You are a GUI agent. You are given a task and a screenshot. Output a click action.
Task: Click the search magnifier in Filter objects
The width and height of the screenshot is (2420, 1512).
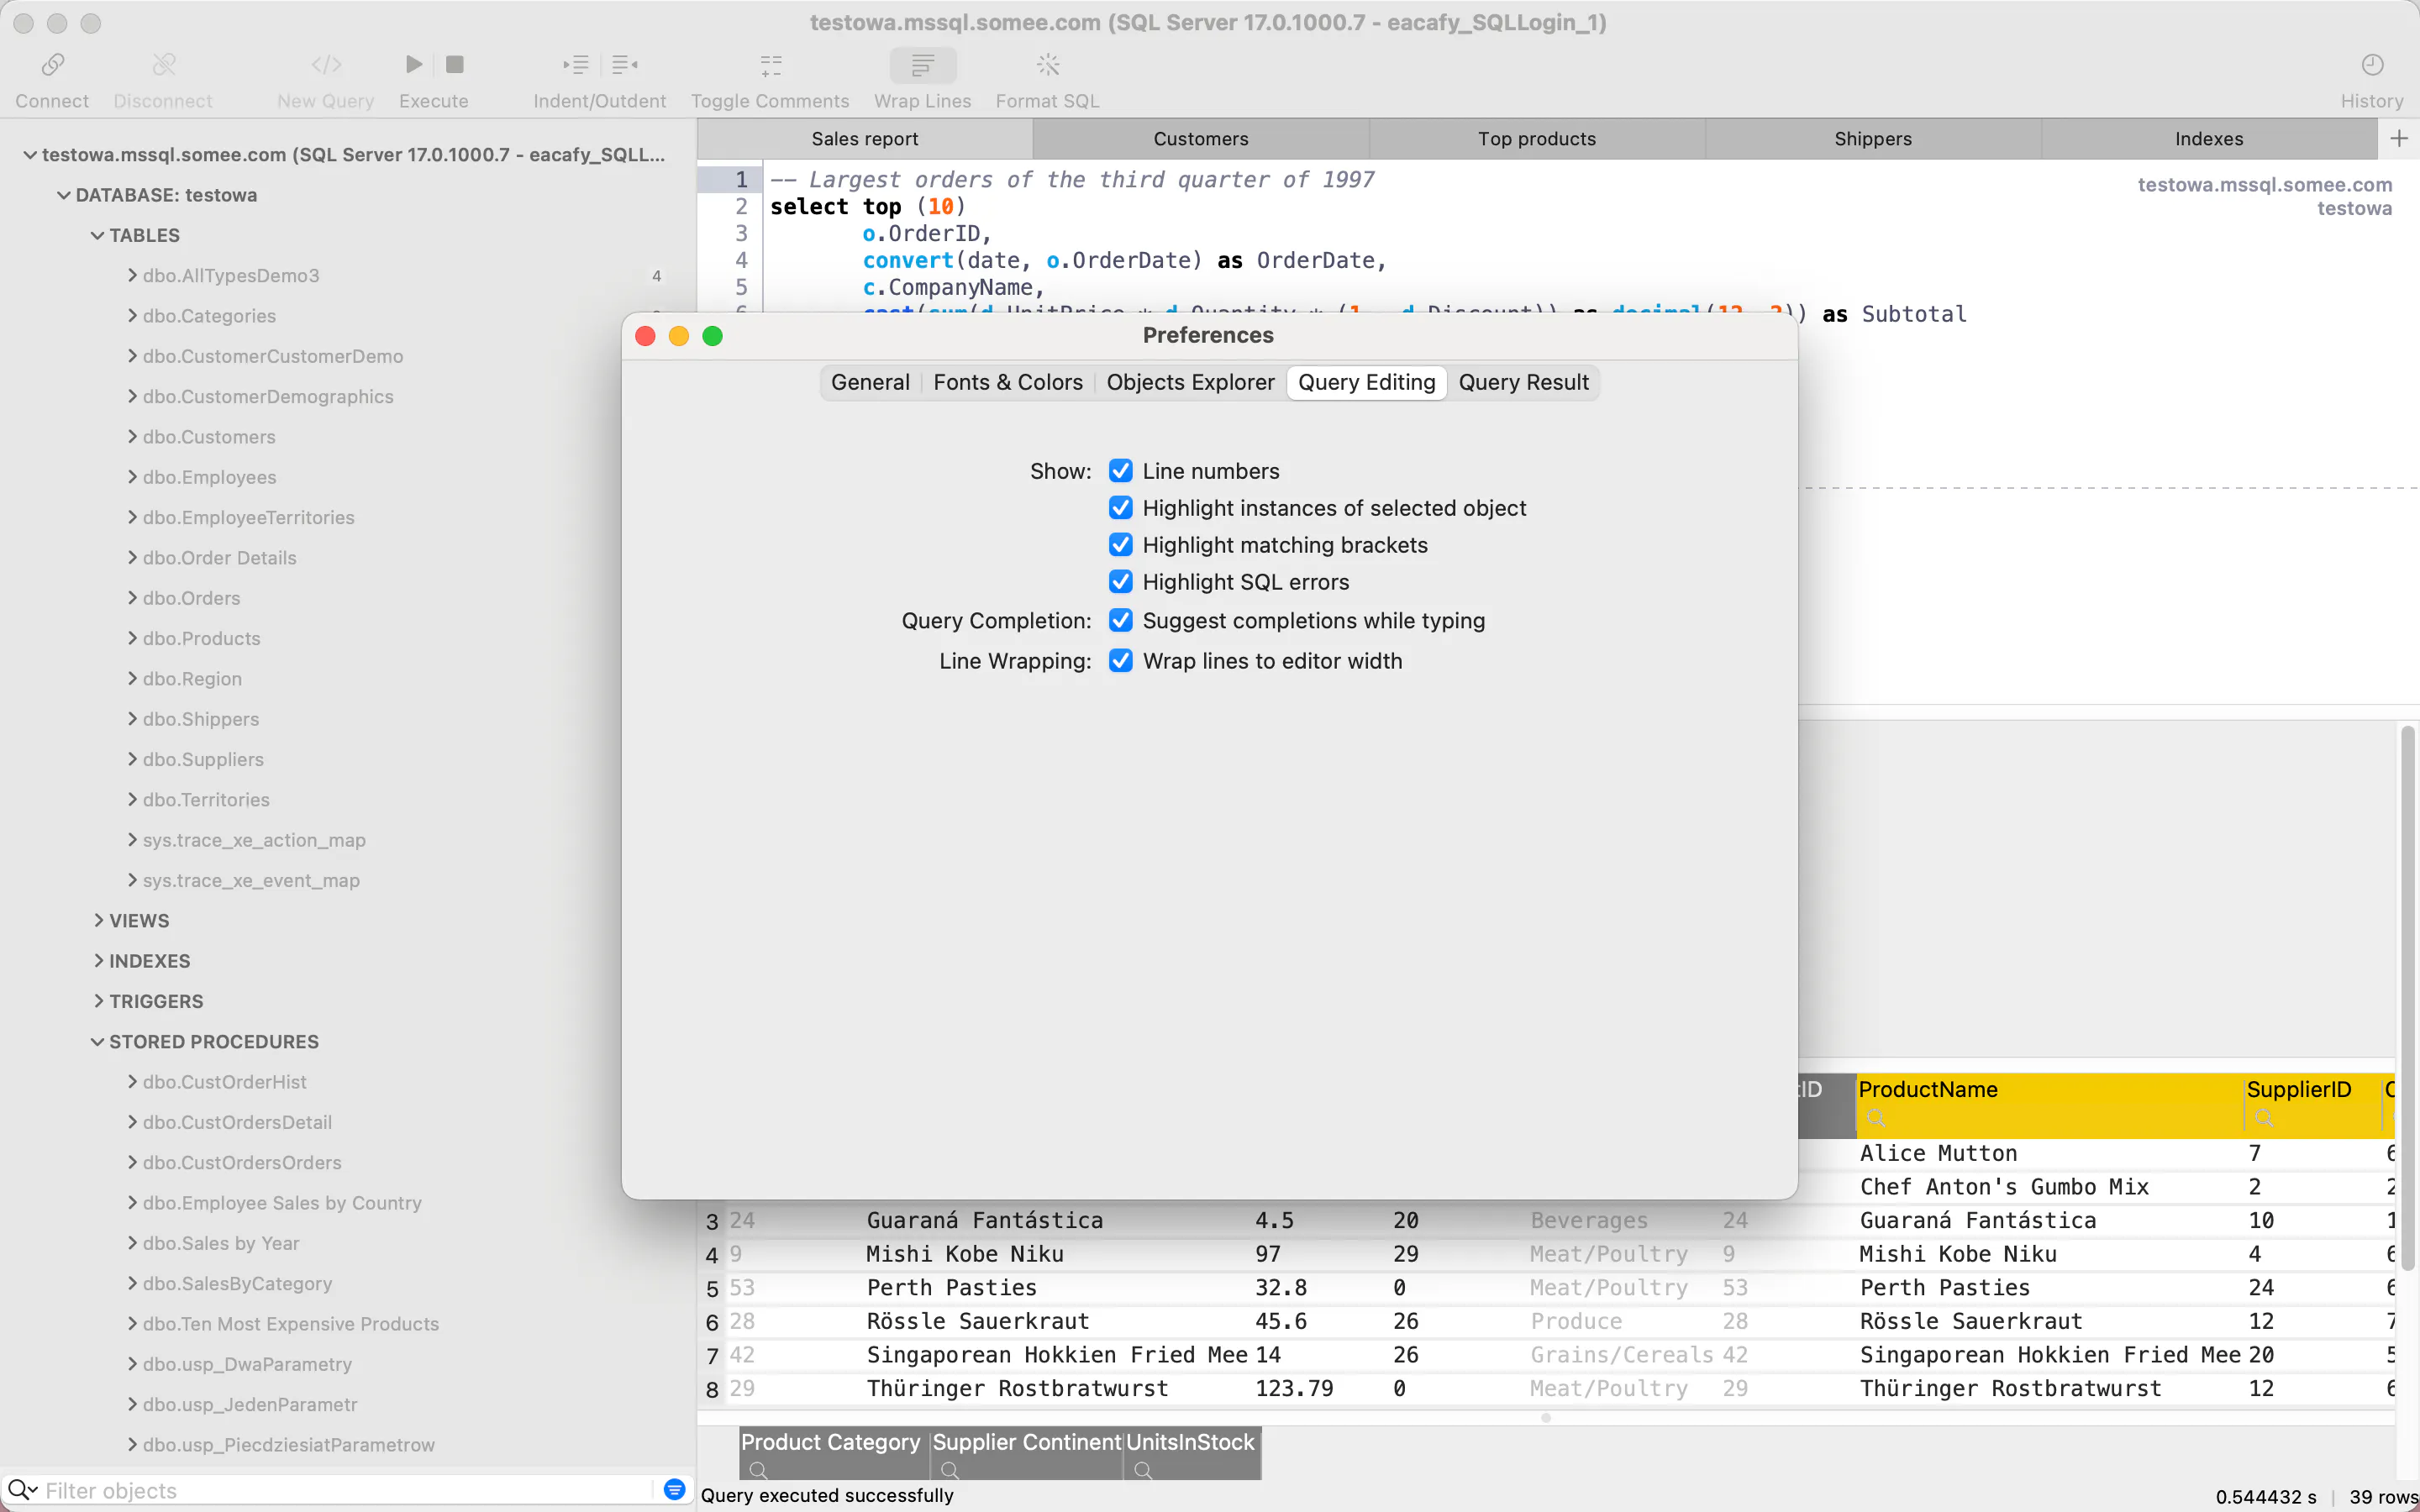tap(20, 1490)
